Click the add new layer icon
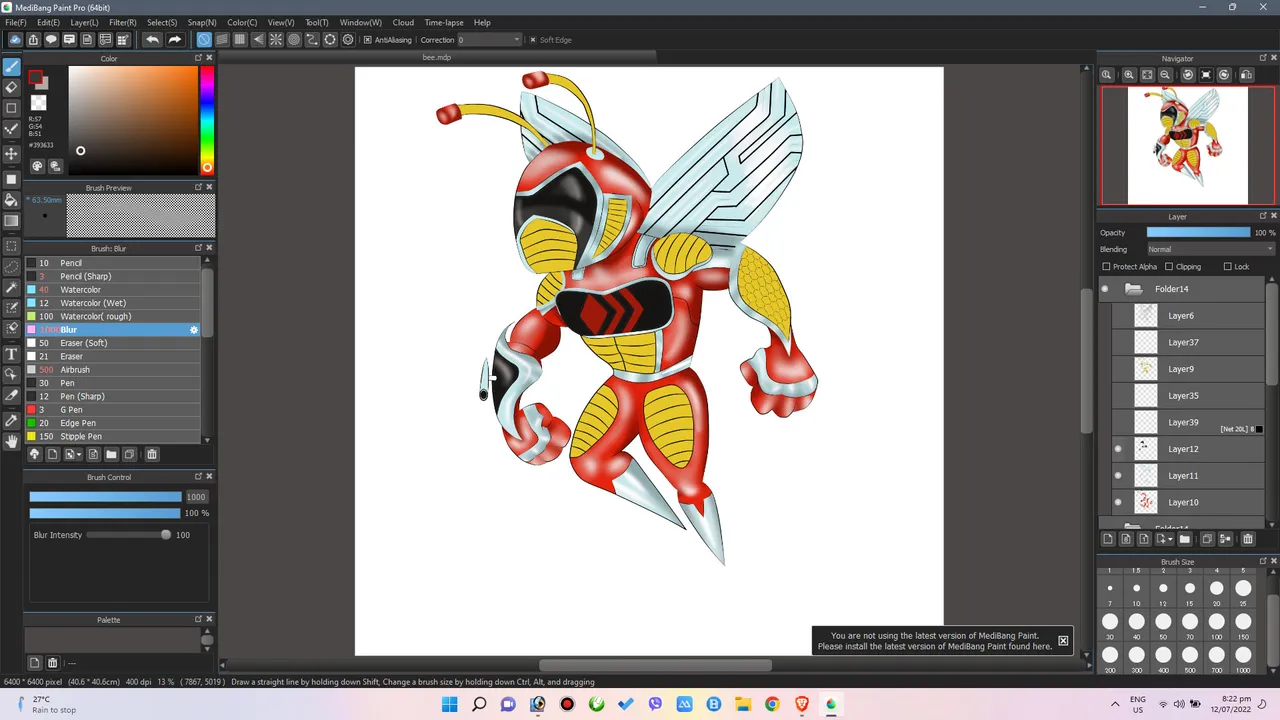The height and width of the screenshot is (720, 1280). (1108, 539)
